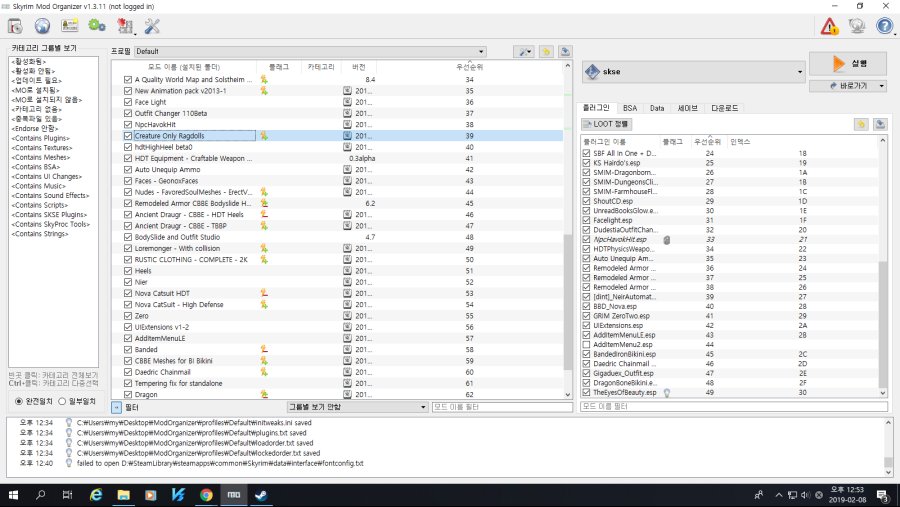Open the 그룹별 보기 안함 grouping dropdown
The image size is (900, 507).
click(355, 407)
